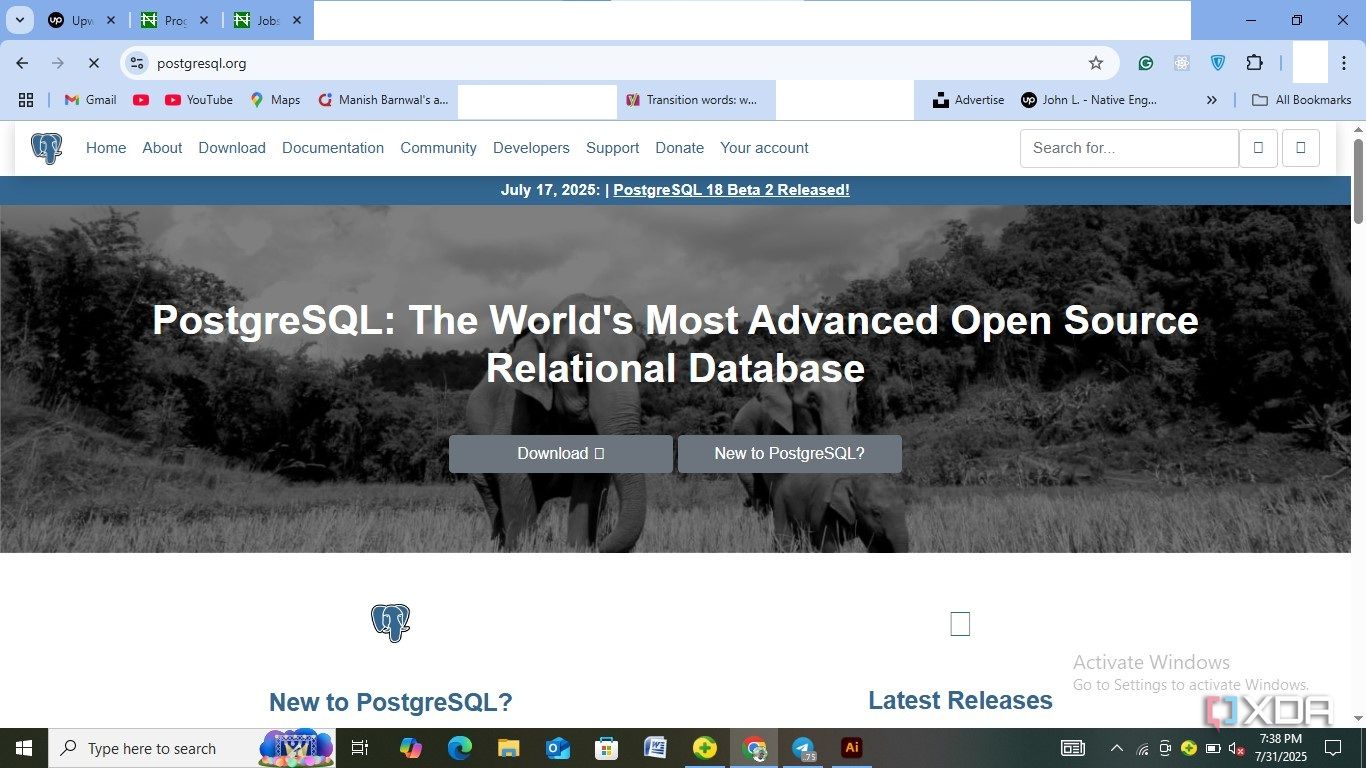Open the blue shield extension icon
Image resolution: width=1366 pixels, height=768 pixels.
[x=1218, y=63]
